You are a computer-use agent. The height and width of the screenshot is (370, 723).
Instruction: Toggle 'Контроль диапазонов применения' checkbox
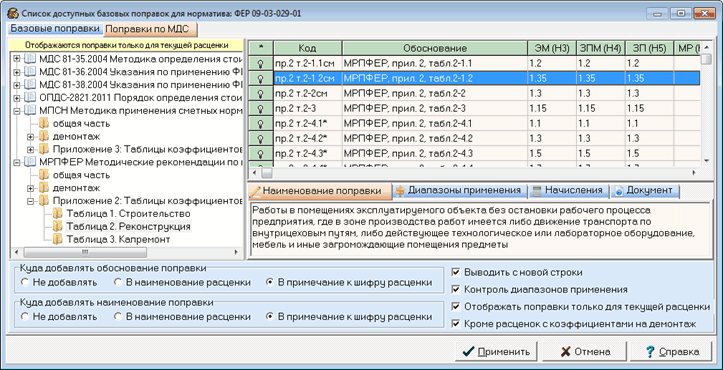tap(456, 290)
